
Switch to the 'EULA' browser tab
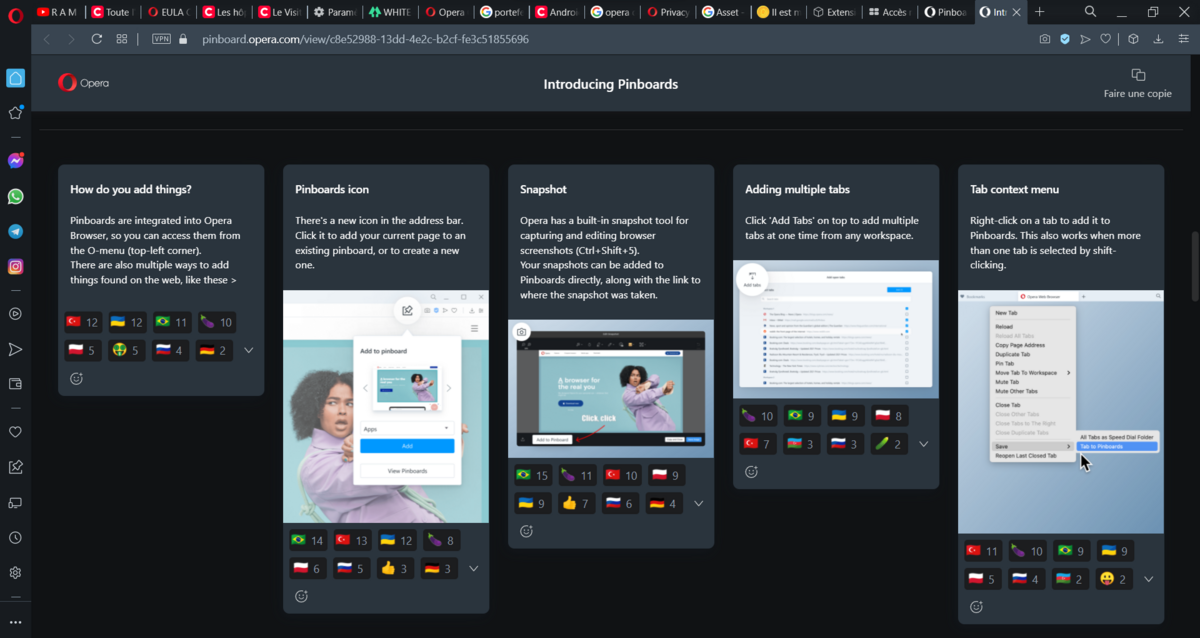(167, 12)
